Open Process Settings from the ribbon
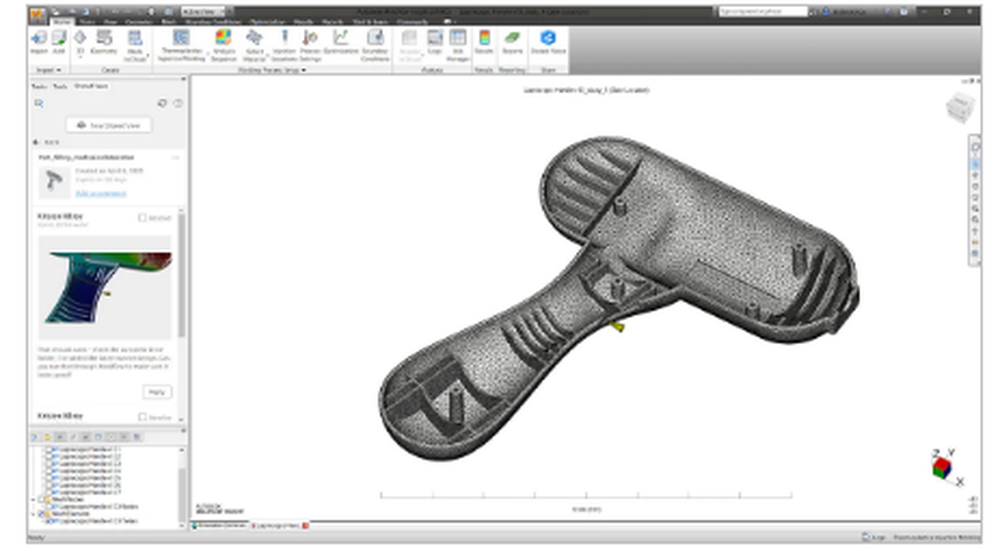The height and width of the screenshot is (559, 1000). (310, 45)
